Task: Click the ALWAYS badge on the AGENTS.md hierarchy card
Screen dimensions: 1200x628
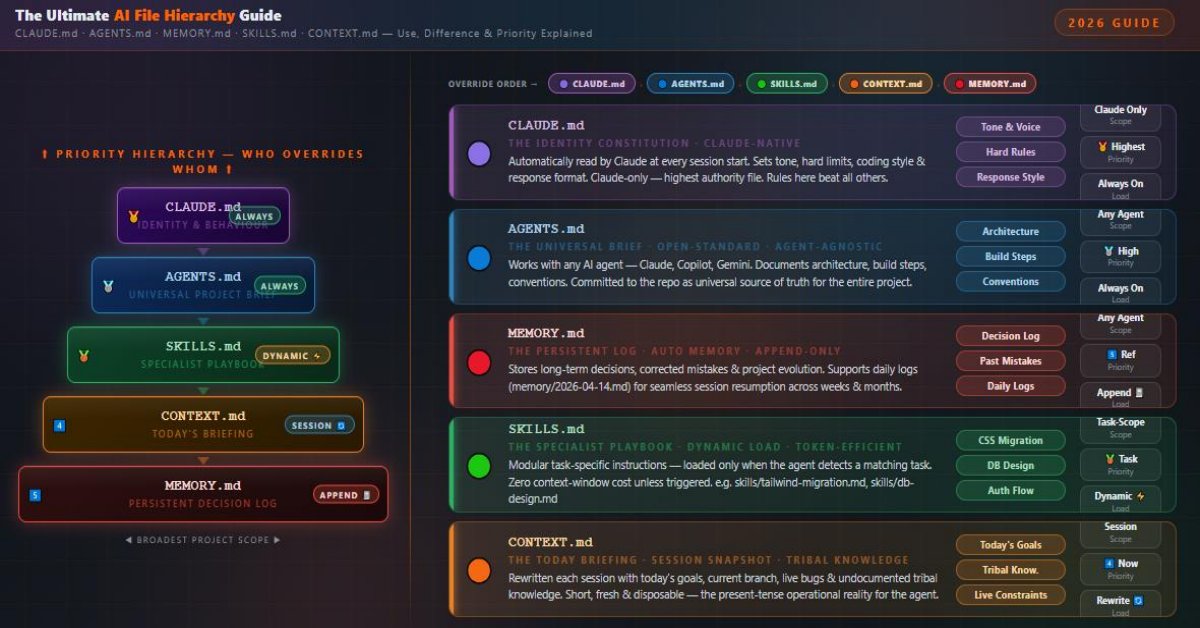Action: click(280, 286)
